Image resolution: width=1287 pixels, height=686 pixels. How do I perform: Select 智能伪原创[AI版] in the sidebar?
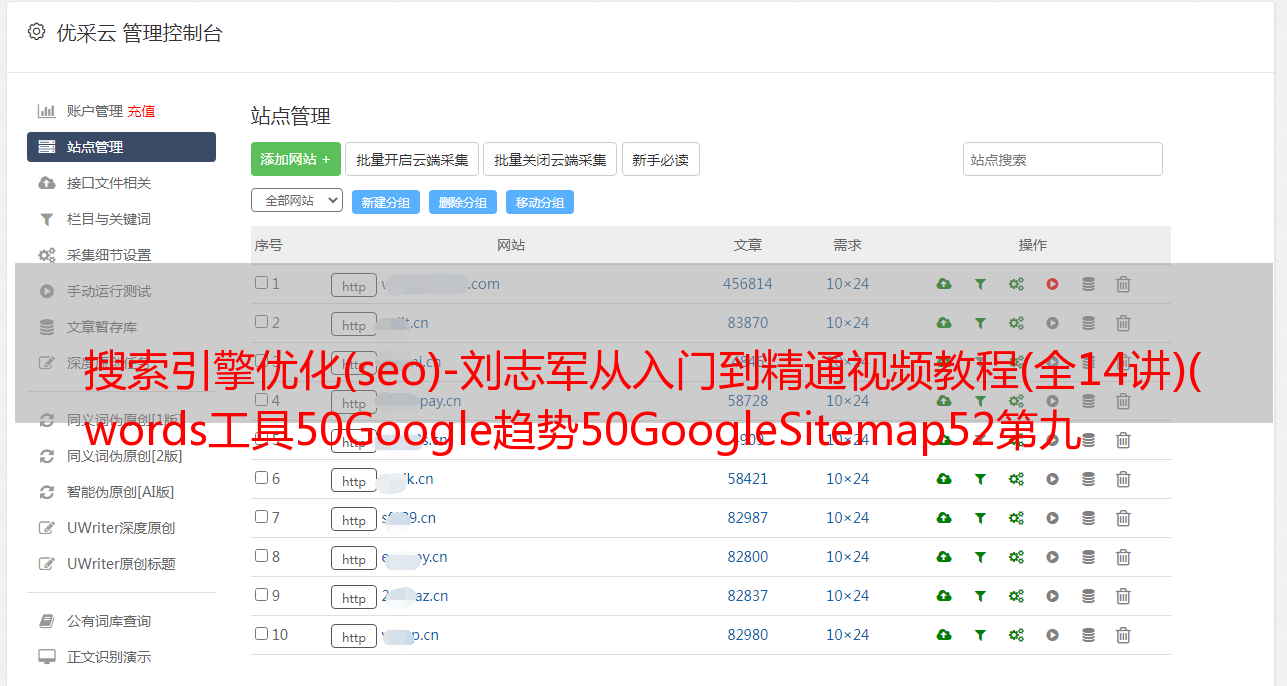pos(121,492)
